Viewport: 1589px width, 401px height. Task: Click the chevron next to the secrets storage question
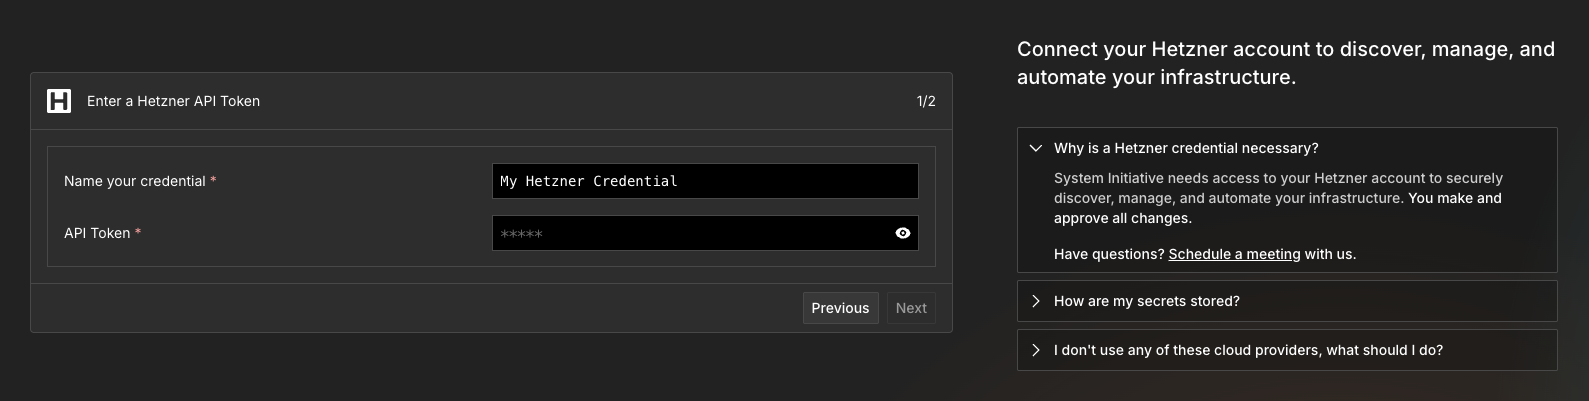pyautogui.click(x=1036, y=301)
